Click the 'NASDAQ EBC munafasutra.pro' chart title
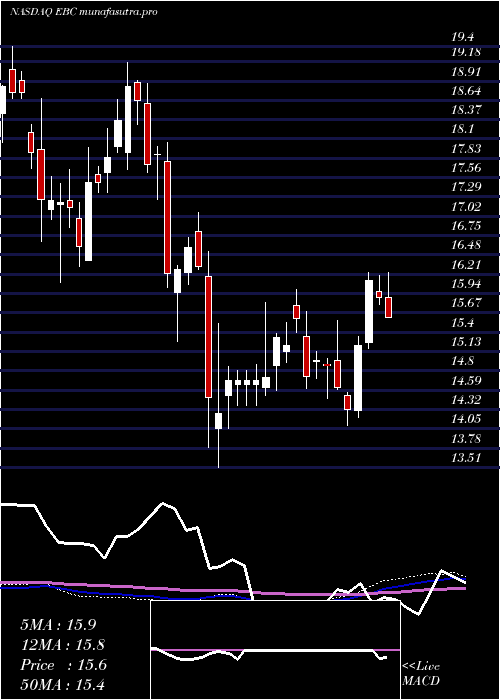500x700 pixels. click(x=83, y=12)
